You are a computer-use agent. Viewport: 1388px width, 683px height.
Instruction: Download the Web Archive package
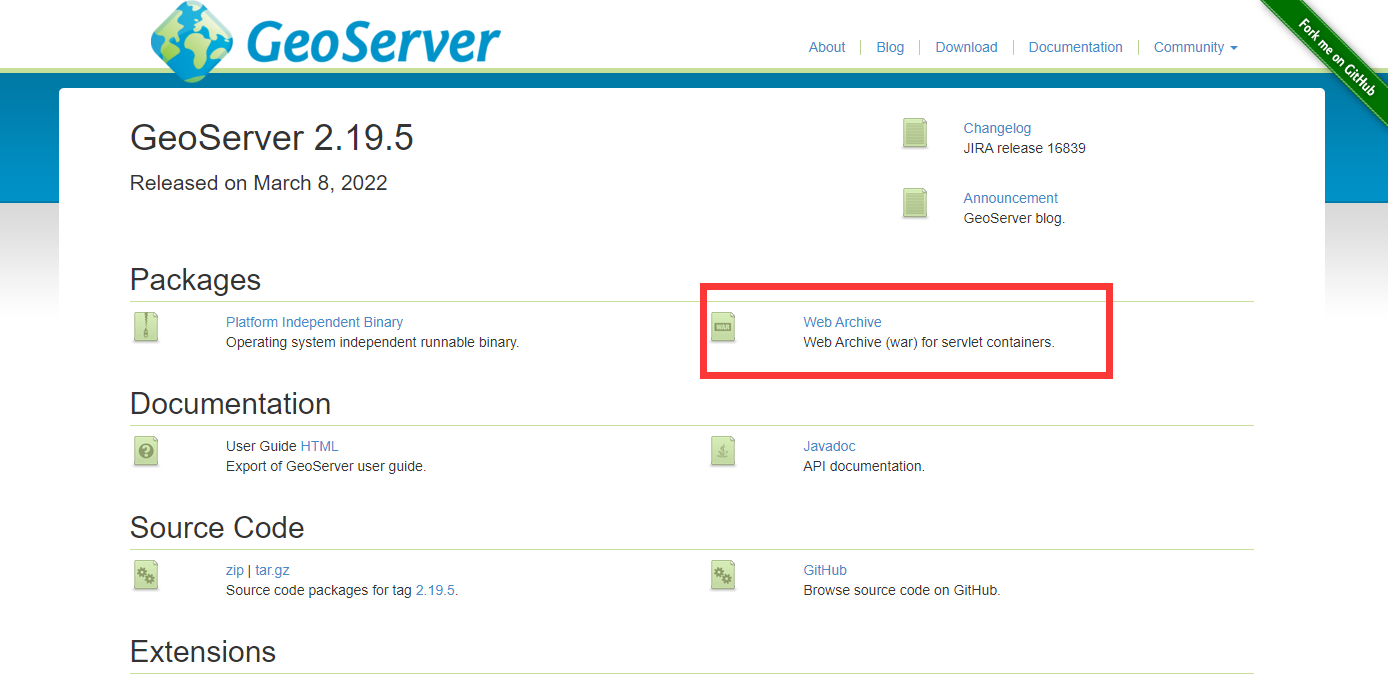(842, 322)
